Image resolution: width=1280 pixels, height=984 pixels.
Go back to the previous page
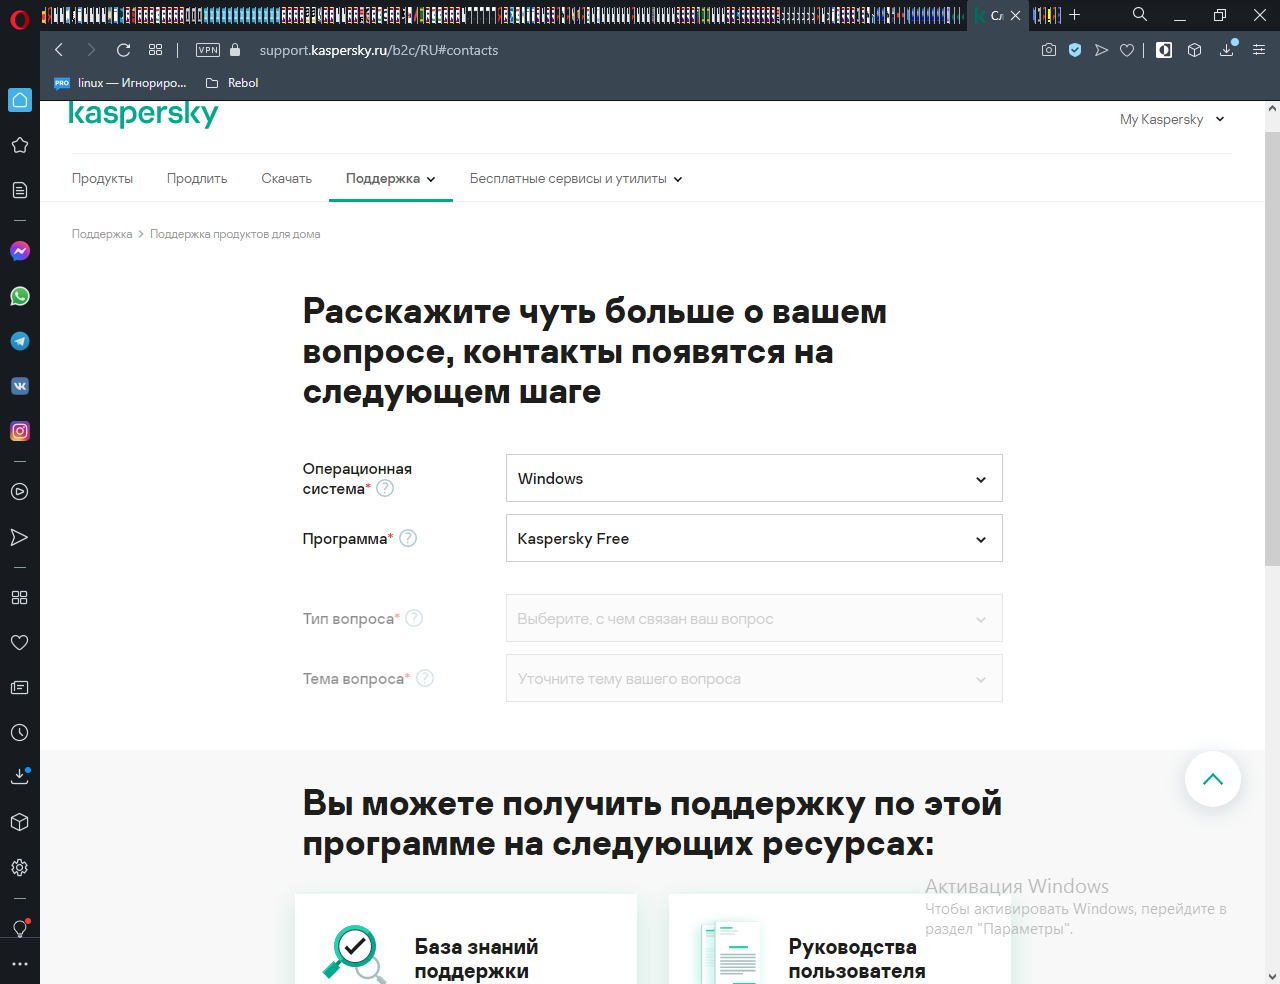[x=59, y=50]
